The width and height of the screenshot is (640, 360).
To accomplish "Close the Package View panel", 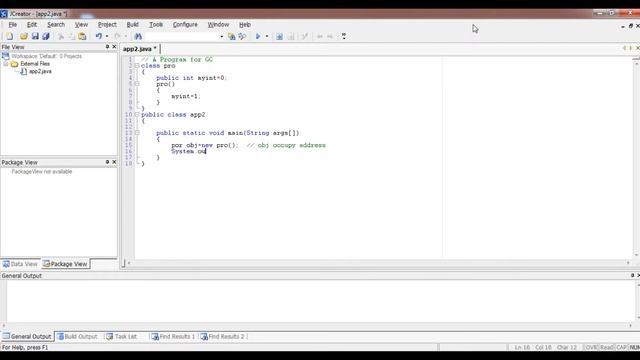I will coord(114,162).
